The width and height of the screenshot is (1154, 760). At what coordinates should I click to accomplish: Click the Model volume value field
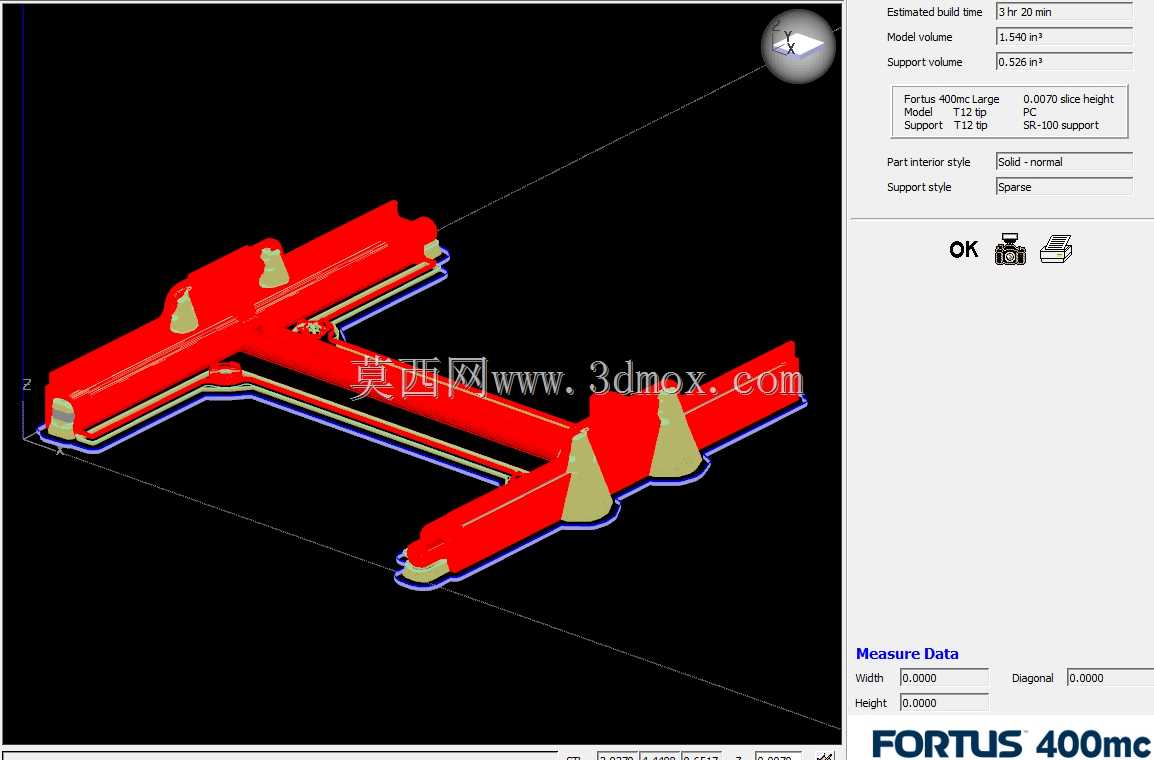[1064, 37]
